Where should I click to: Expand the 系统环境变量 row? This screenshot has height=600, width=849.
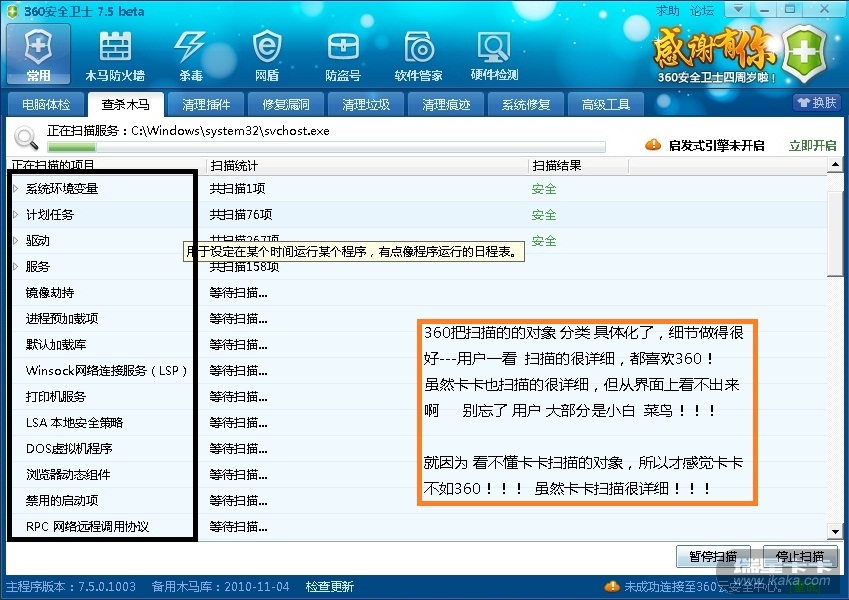click(16, 188)
